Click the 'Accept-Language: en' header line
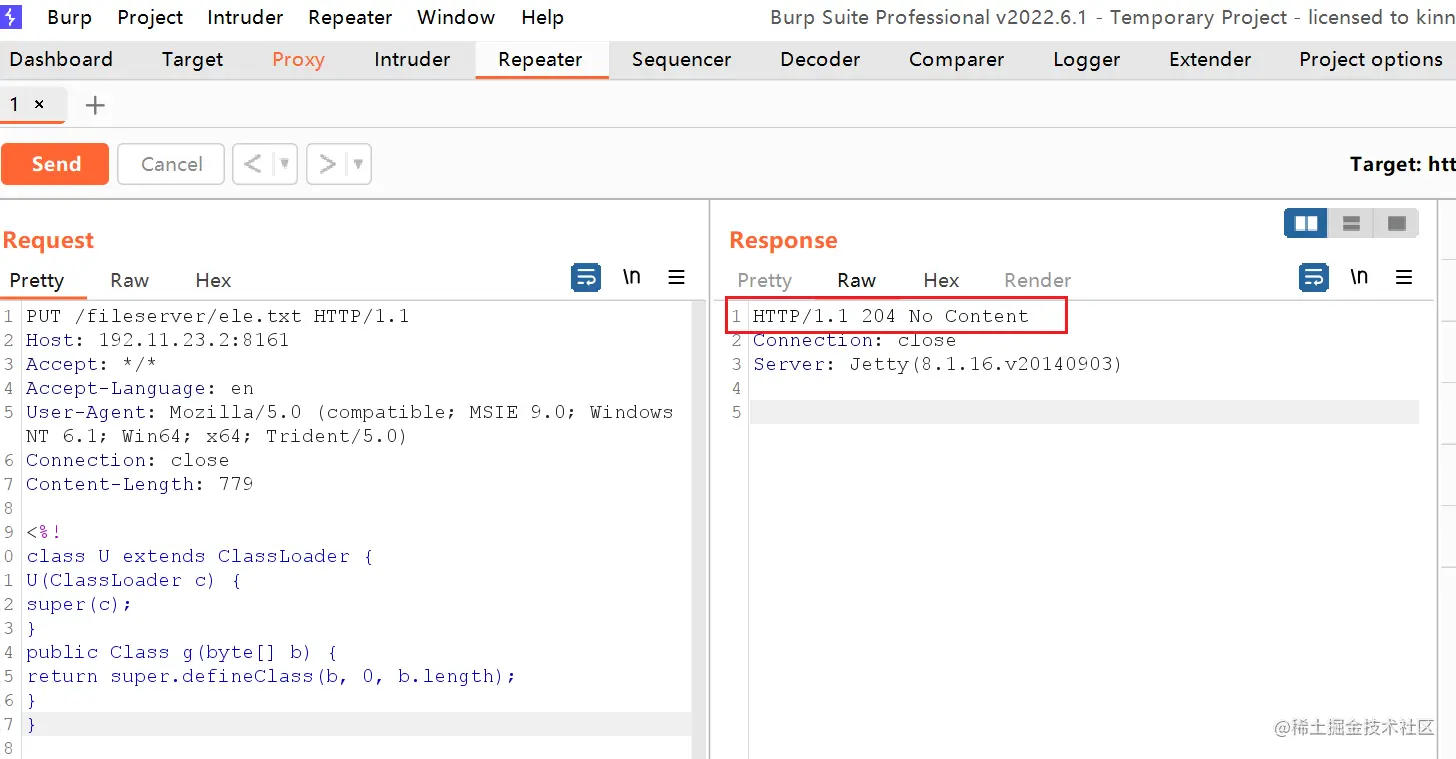 pyautogui.click(x=140, y=388)
